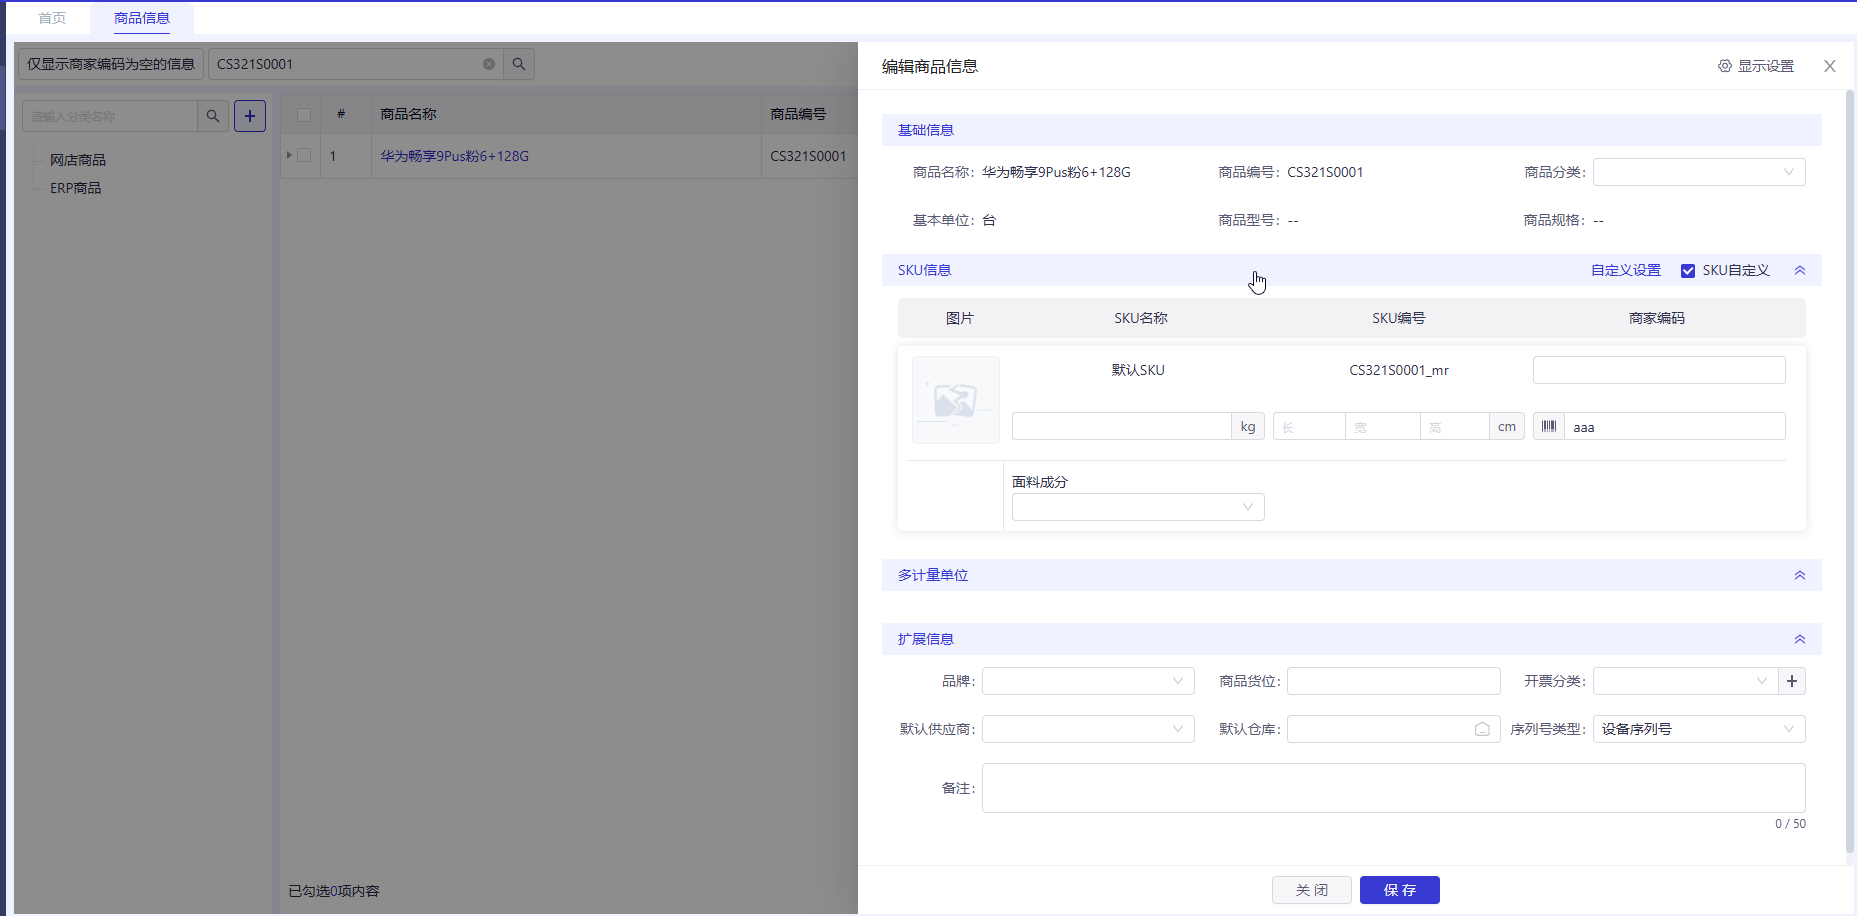This screenshot has height=916, width=1857.
Task: Expand row 1 with its arrow
Action: click(x=289, y=155)
